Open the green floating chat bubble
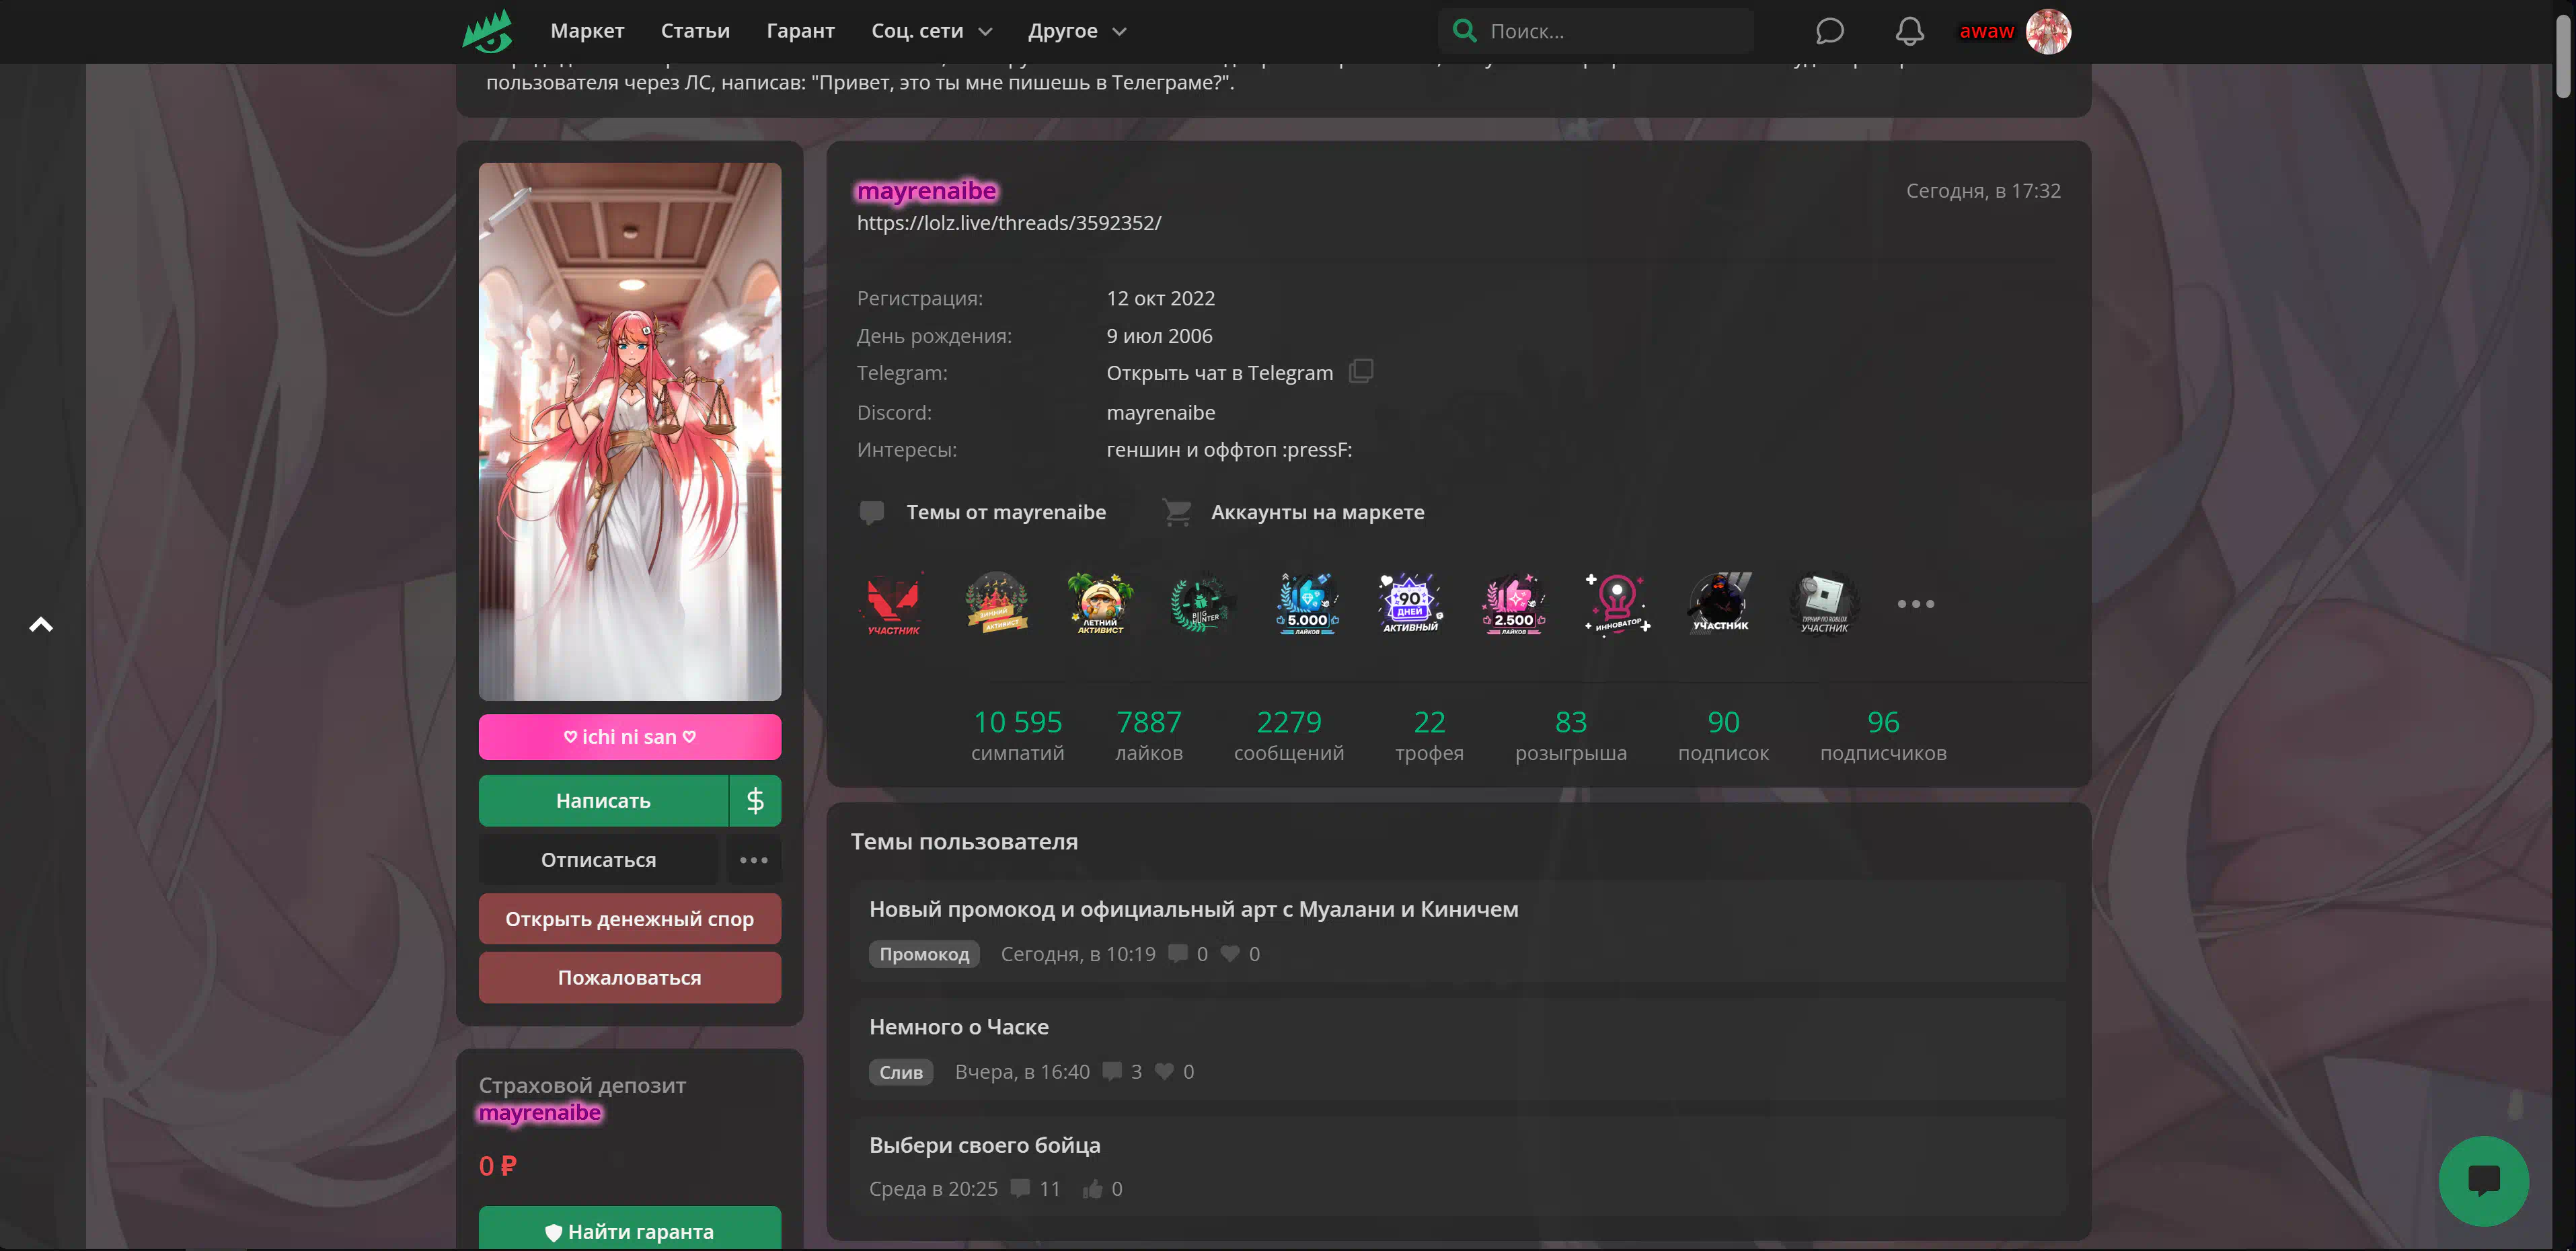Screen dimensions: 2576x1251 coord(2483,1181)
